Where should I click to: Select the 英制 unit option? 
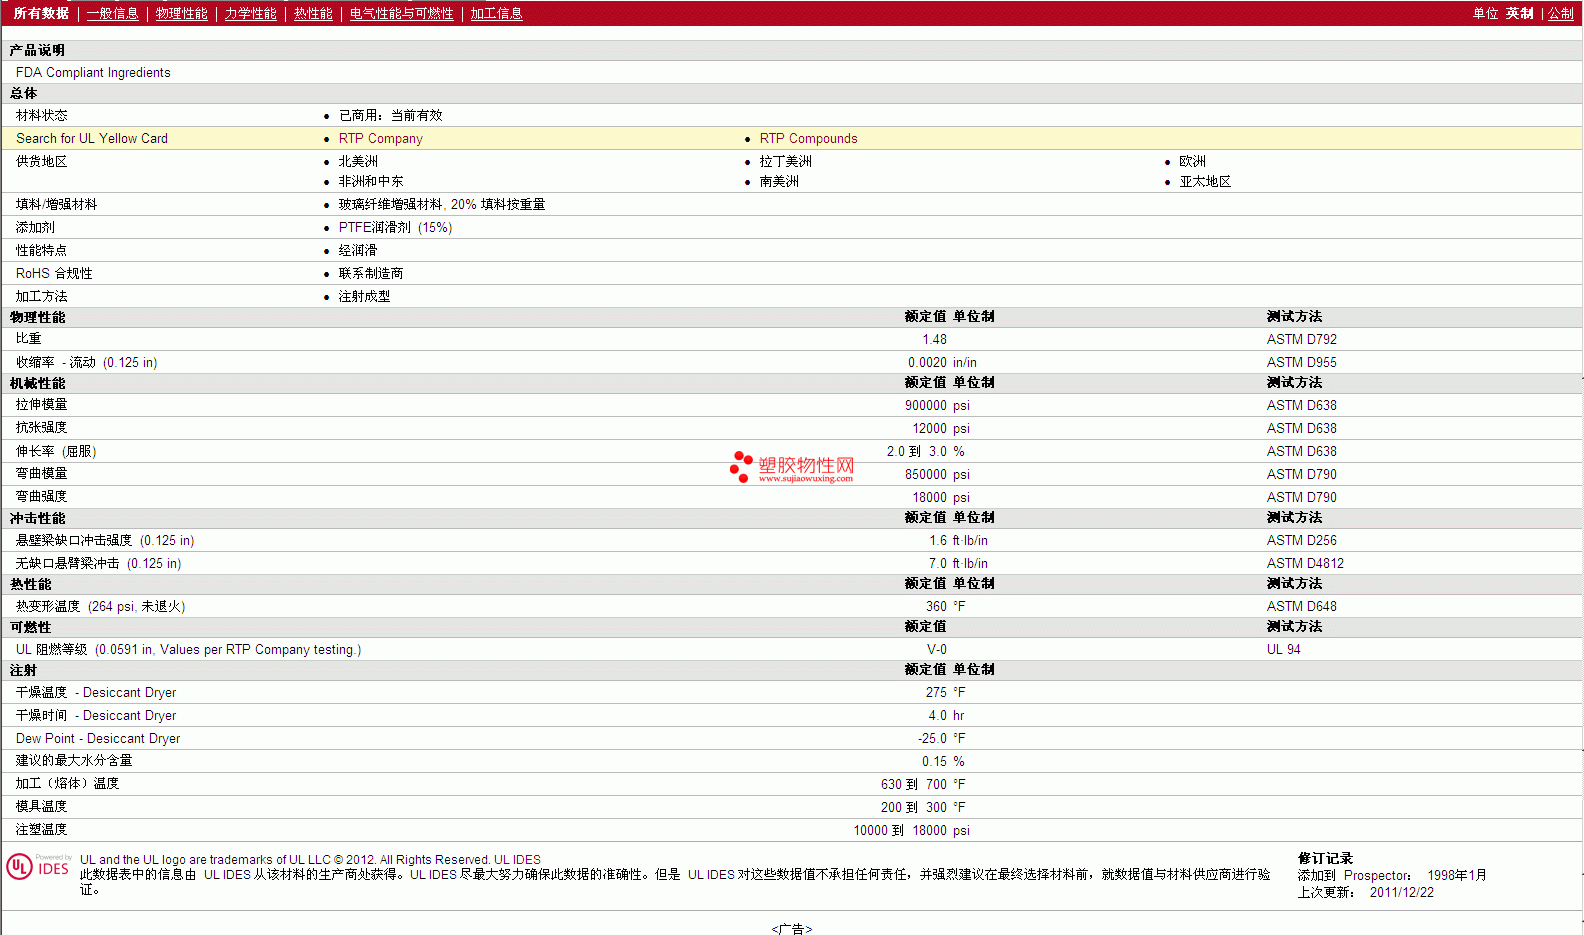pyautogui.click(x=1519, y=13)
